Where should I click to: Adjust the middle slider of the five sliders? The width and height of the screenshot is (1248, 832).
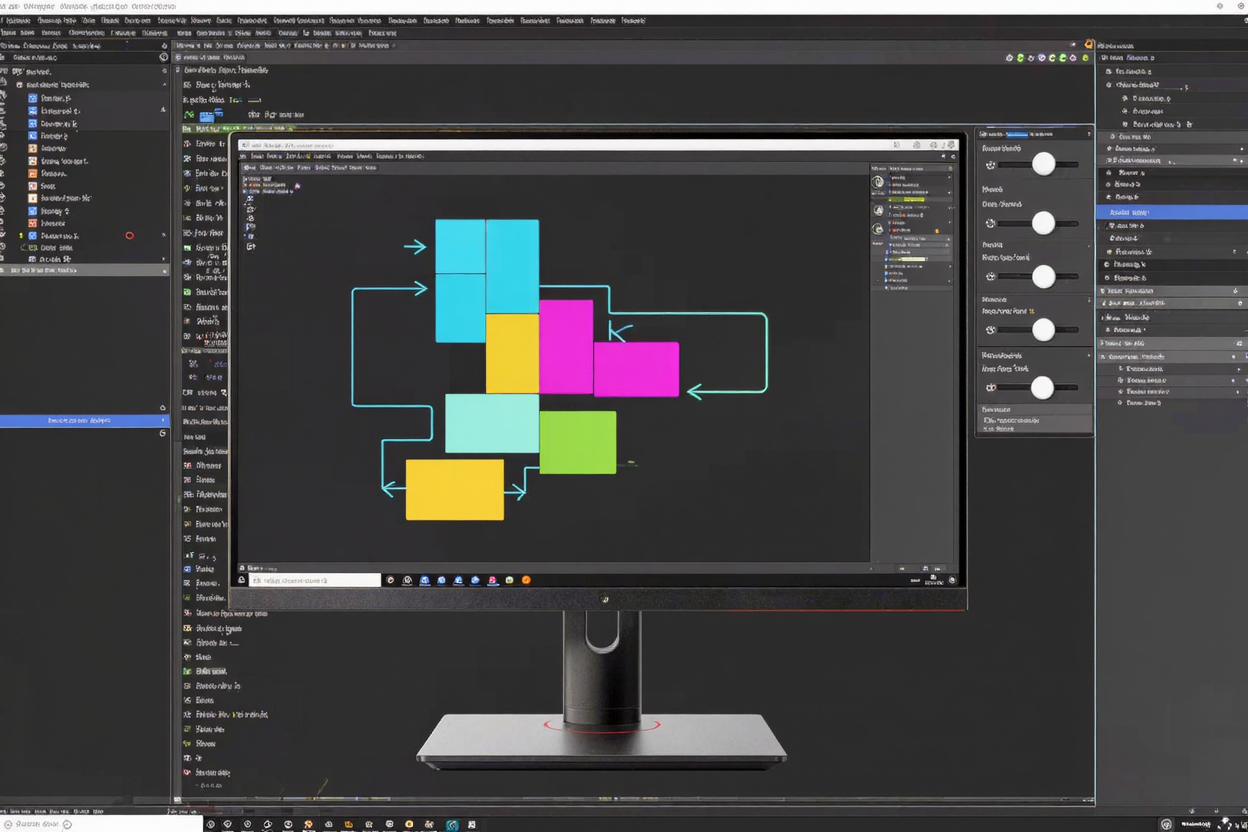[1043, 277]
